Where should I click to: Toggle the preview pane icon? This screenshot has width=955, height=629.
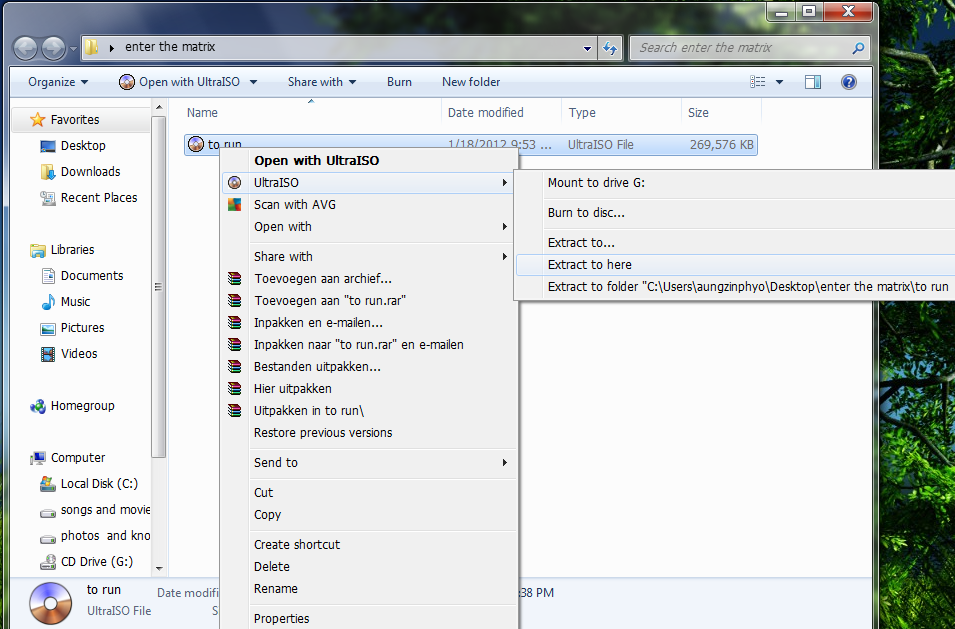tap(812, 82)
